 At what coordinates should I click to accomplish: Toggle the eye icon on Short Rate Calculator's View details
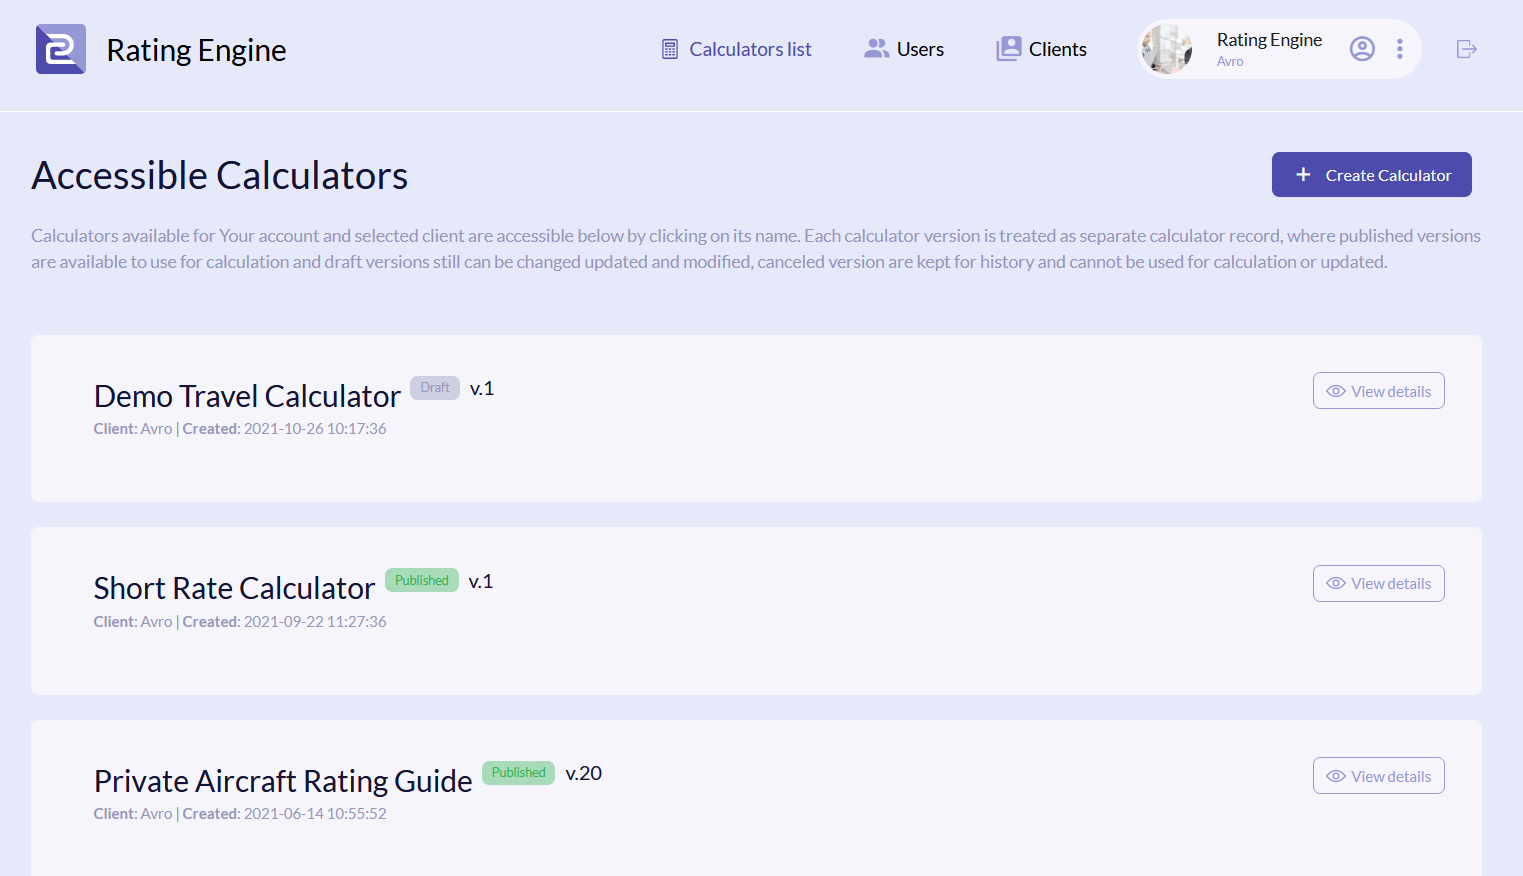1336,583
